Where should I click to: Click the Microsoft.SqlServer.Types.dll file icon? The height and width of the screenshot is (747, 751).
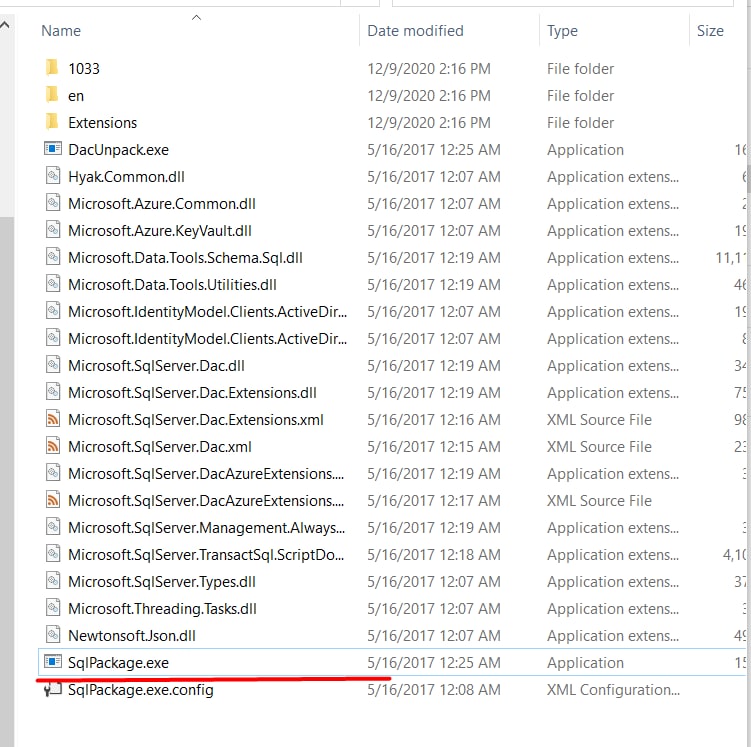click(53, 581)
